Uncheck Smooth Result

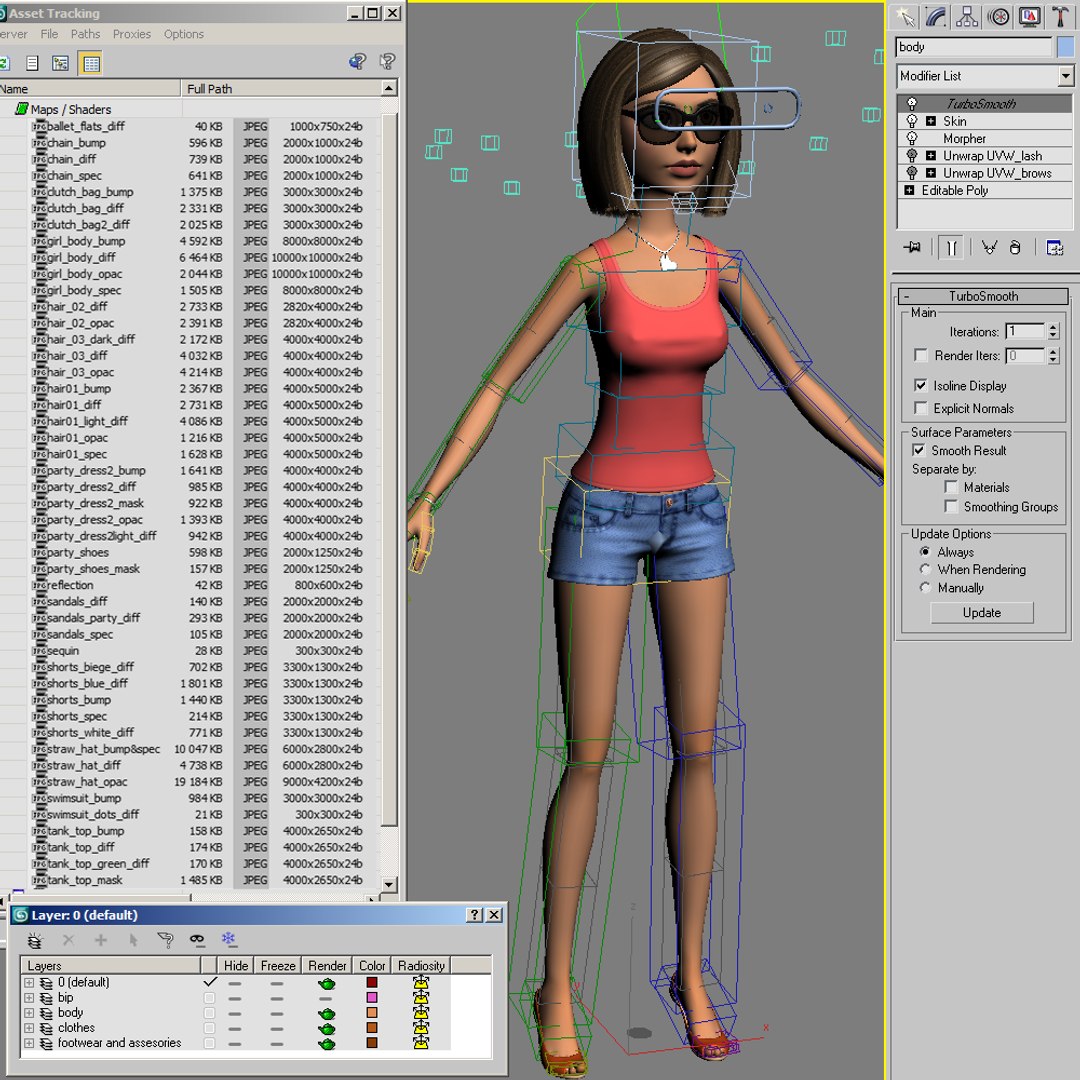click(x=919, y=450)
